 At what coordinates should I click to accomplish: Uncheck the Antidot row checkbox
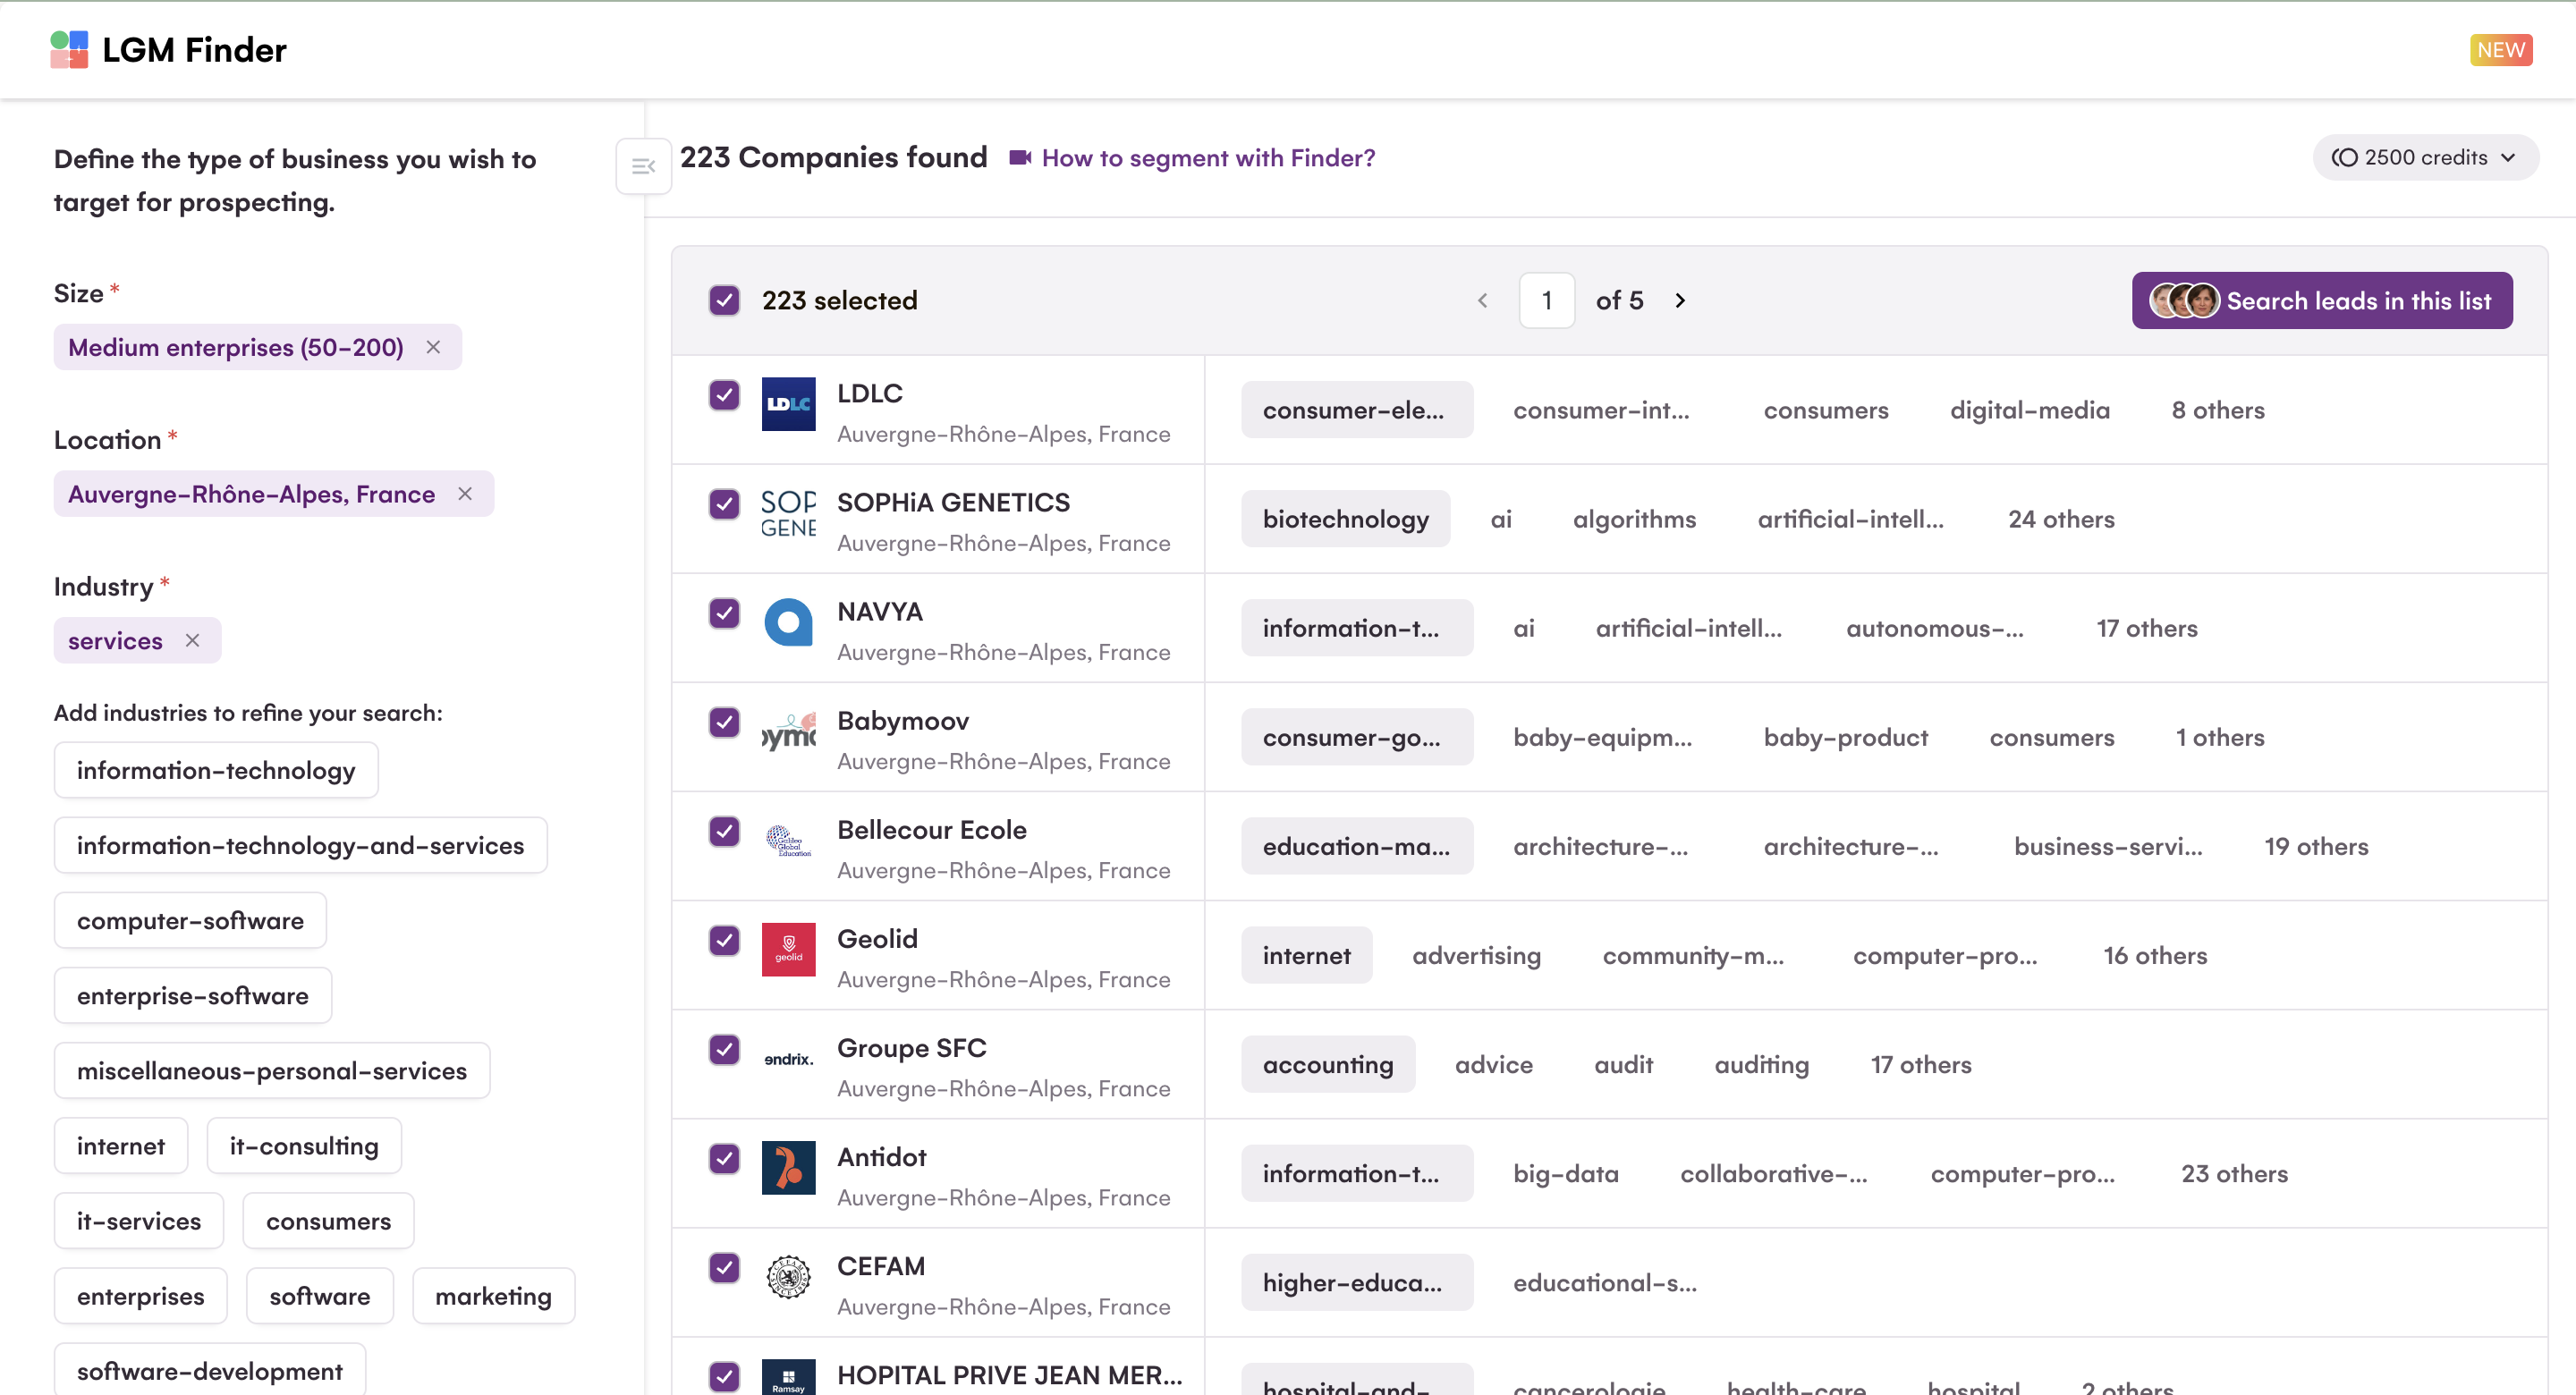[724, 1158]
